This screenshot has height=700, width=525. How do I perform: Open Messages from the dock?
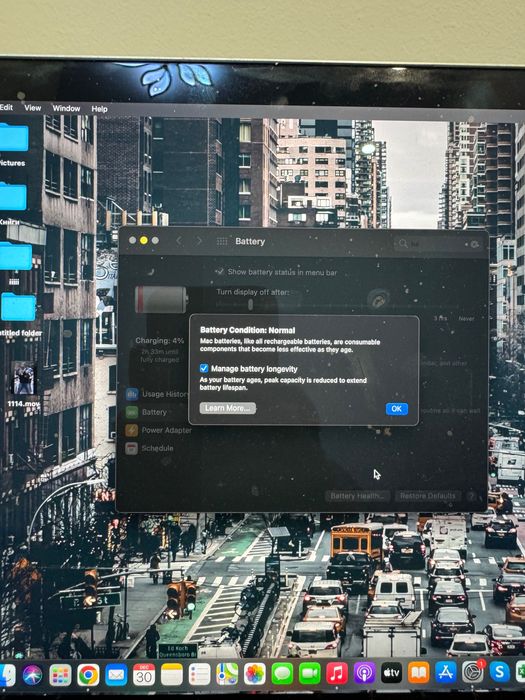282,674
